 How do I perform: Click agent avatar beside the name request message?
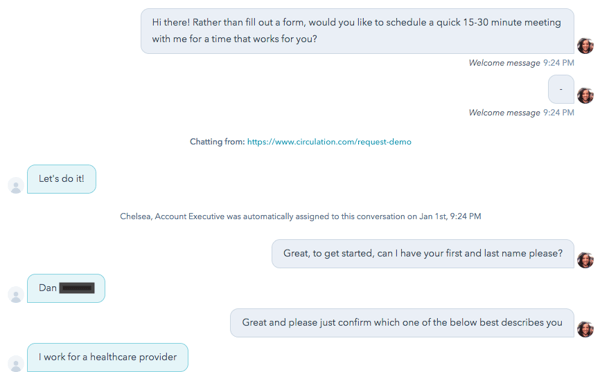point(585,260)
